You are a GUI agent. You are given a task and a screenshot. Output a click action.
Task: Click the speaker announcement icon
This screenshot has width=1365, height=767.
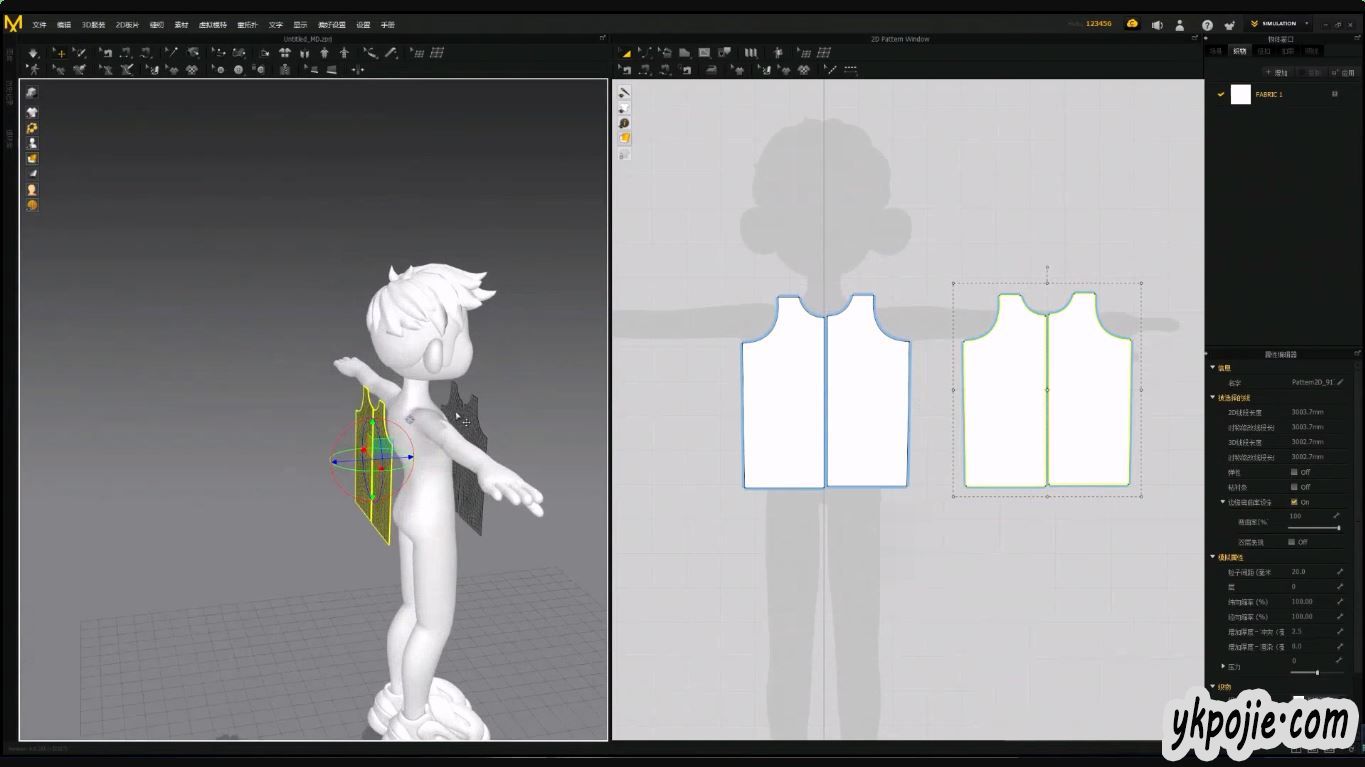[1157, 25]
